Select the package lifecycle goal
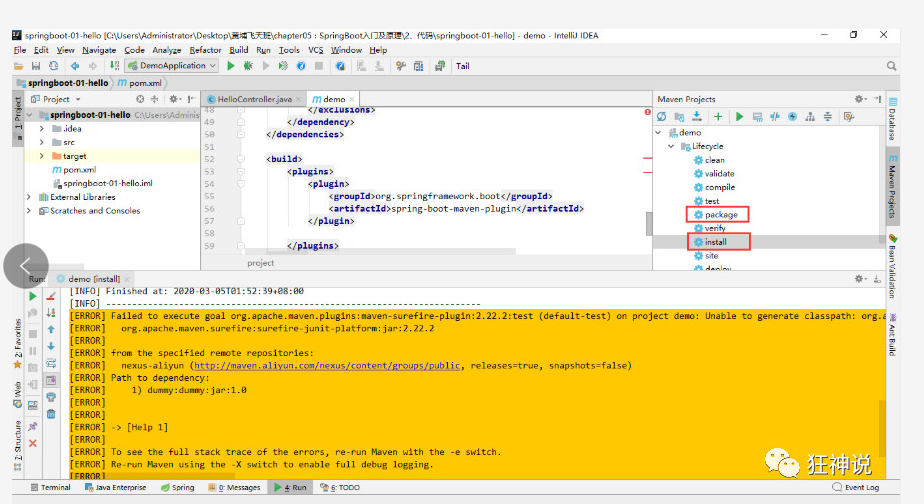Screen dimensions: 924x504 click(720, 215)
